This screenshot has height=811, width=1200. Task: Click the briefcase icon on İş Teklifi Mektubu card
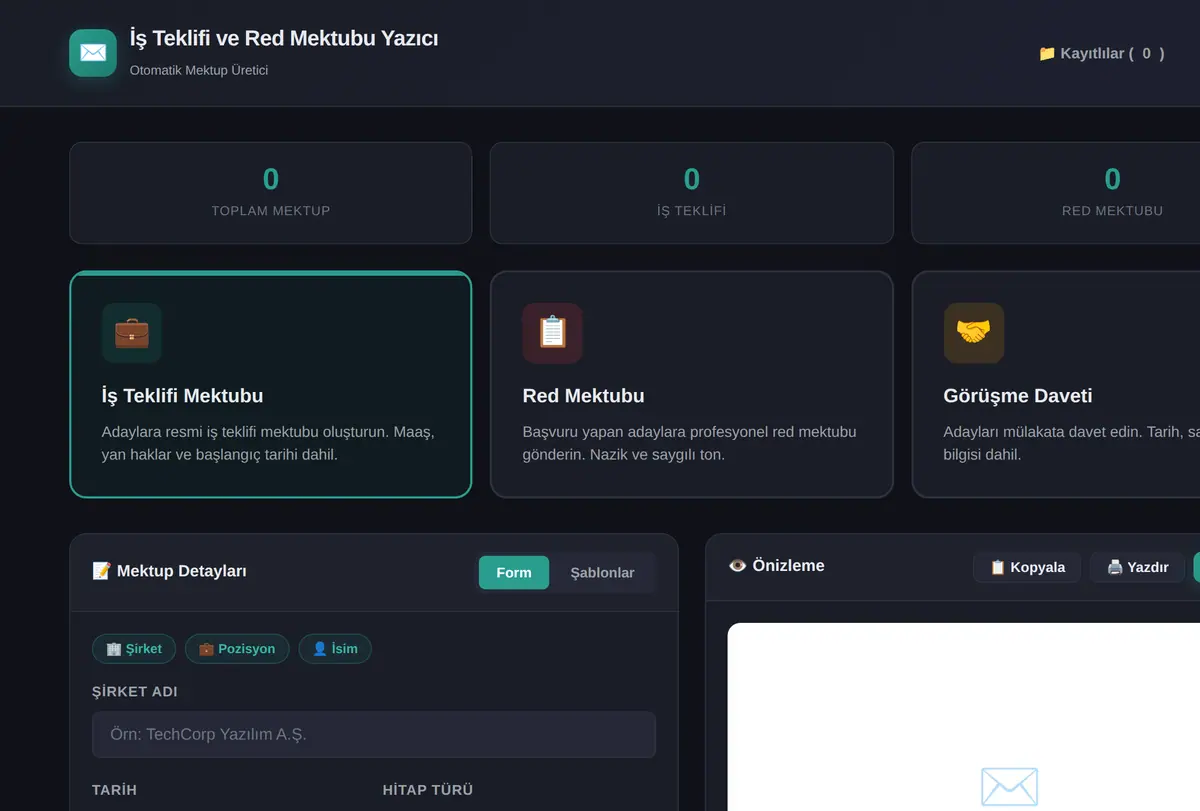(132, 333)
